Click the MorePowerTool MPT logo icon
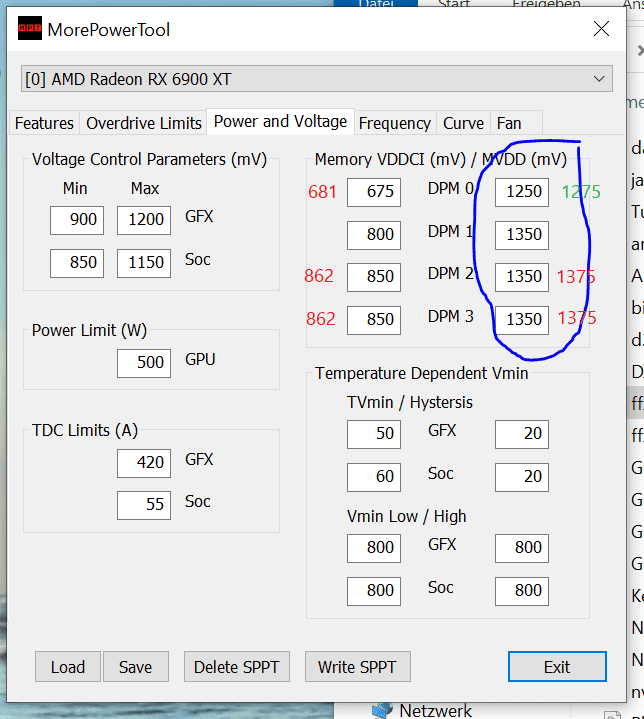644x719 pixels. coord(30,28)
